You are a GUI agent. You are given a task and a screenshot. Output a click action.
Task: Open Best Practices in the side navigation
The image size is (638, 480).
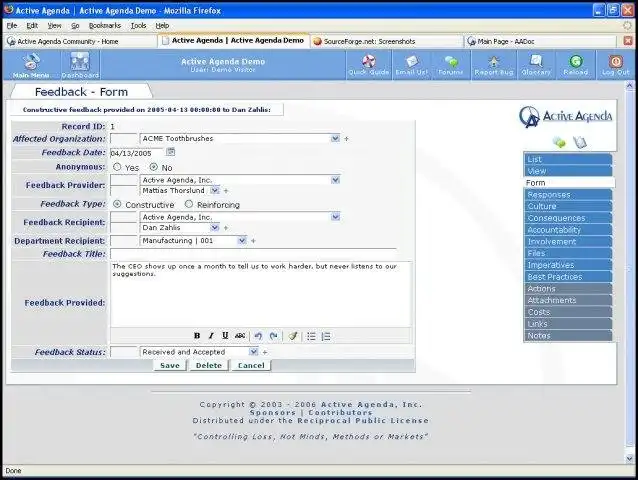click(x=568, y=277)
